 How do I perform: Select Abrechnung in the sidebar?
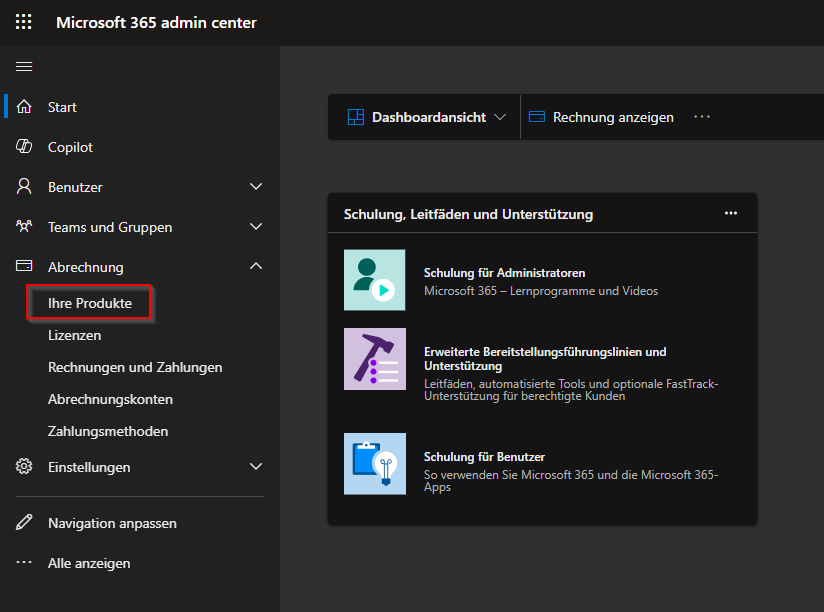click(x=86, y=267)
